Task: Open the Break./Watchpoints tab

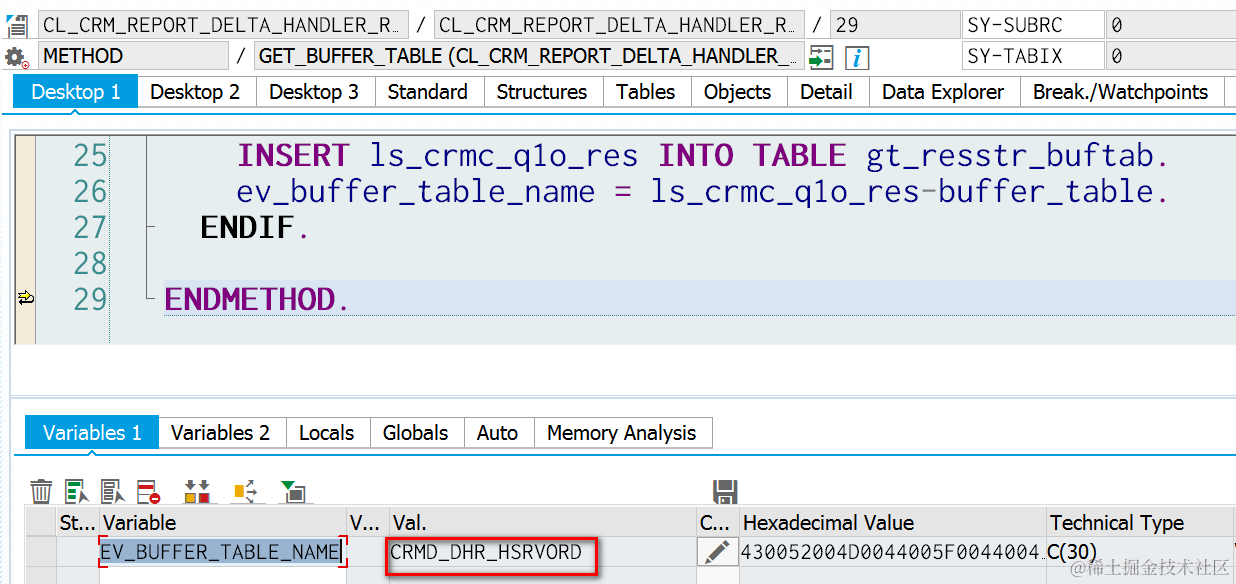Action: [1121, 92]
